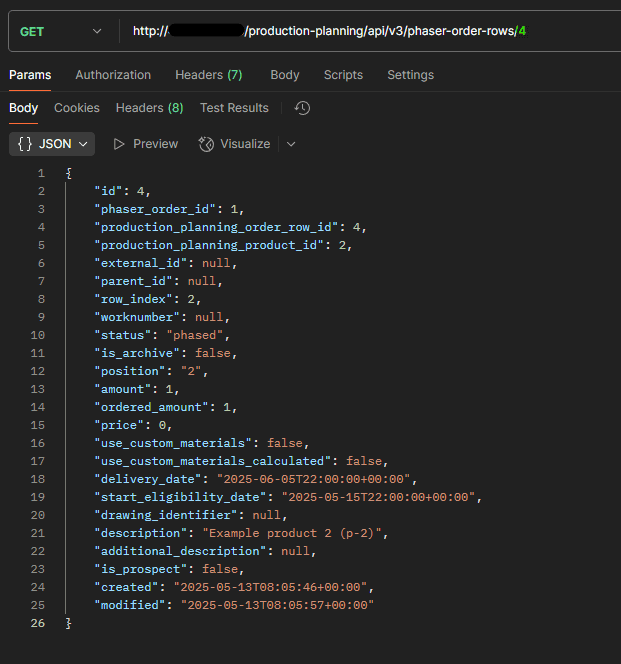Screen dimensions: 621x664
Task: Switch to response Cookies tab
Action: pyautogui.click(x=77, y=108)
